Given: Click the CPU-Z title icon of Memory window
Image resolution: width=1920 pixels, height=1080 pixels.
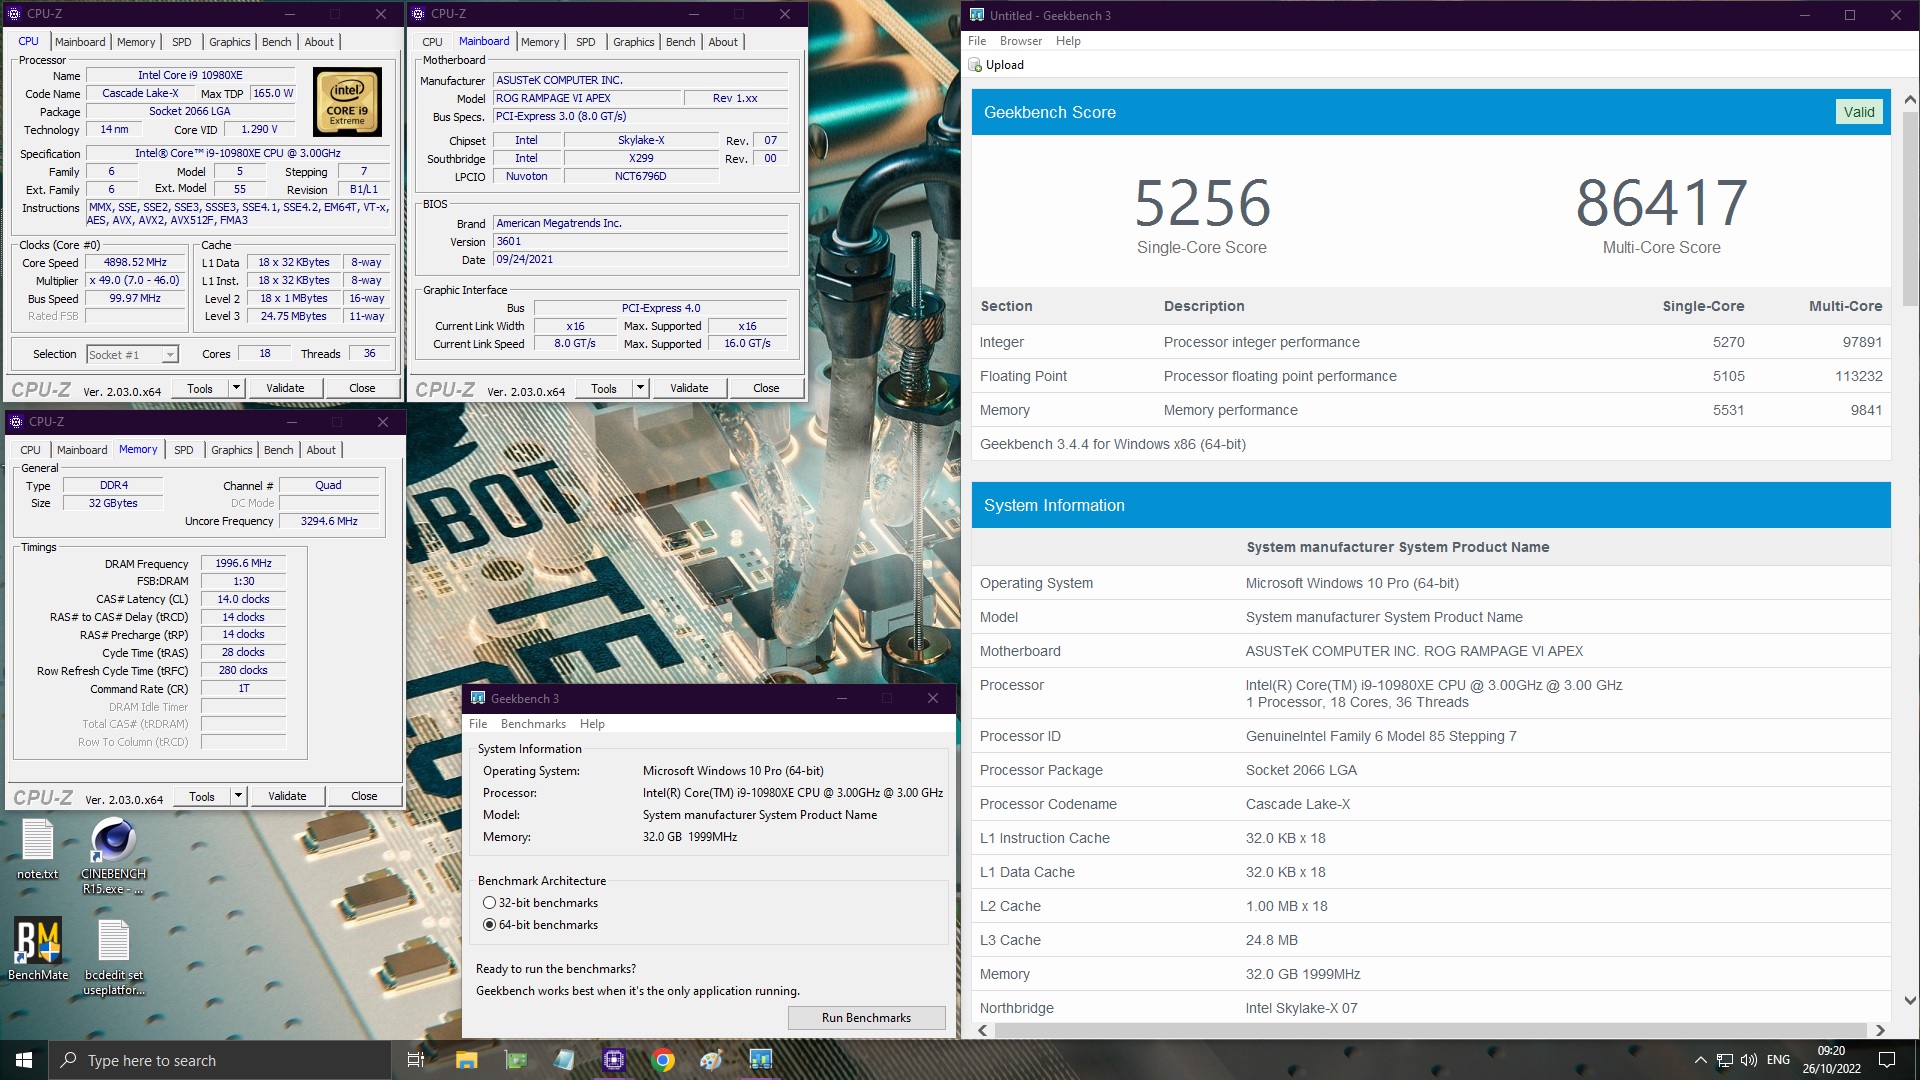Looking at the screenshot, I should pos(15,422).
